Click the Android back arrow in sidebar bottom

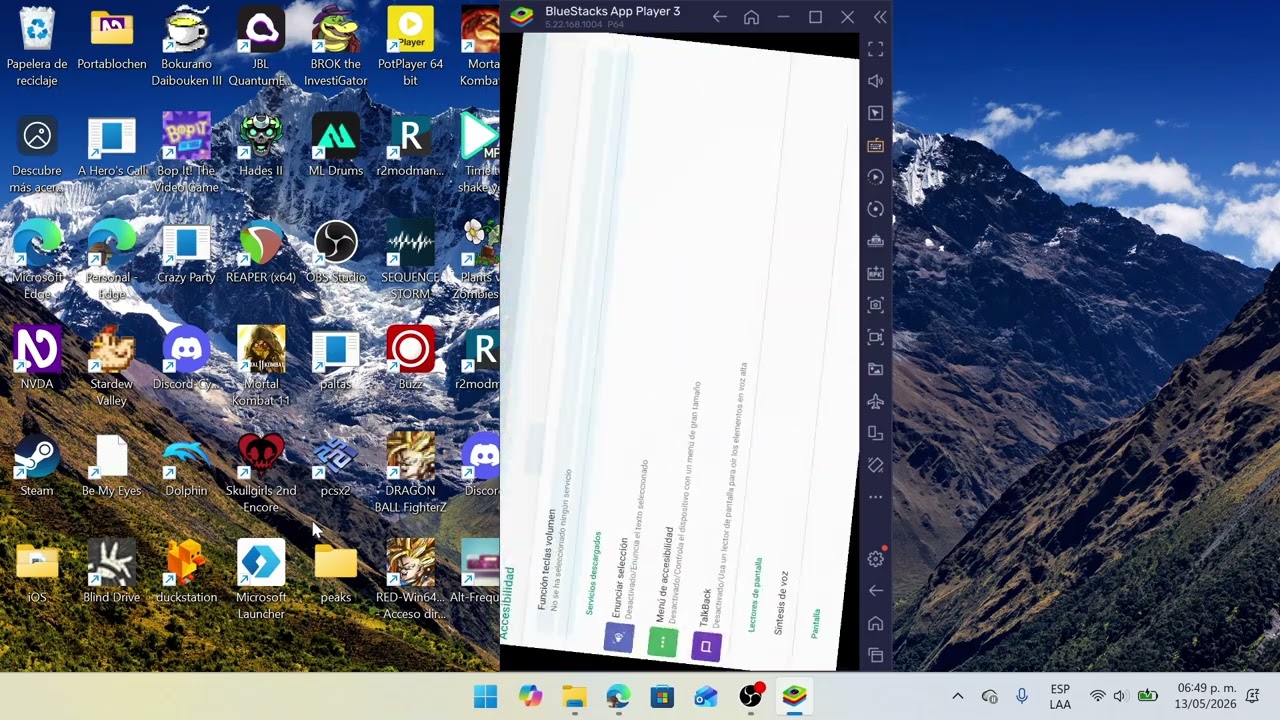pyautogui.click(x=875, y=591)
